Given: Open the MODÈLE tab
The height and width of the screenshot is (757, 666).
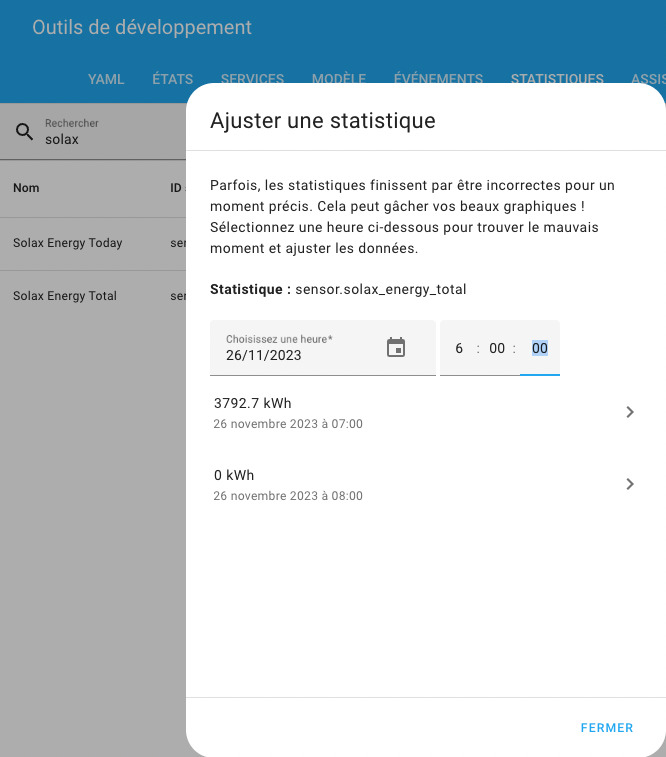Looking at the screenshot, I should point(339,78).
